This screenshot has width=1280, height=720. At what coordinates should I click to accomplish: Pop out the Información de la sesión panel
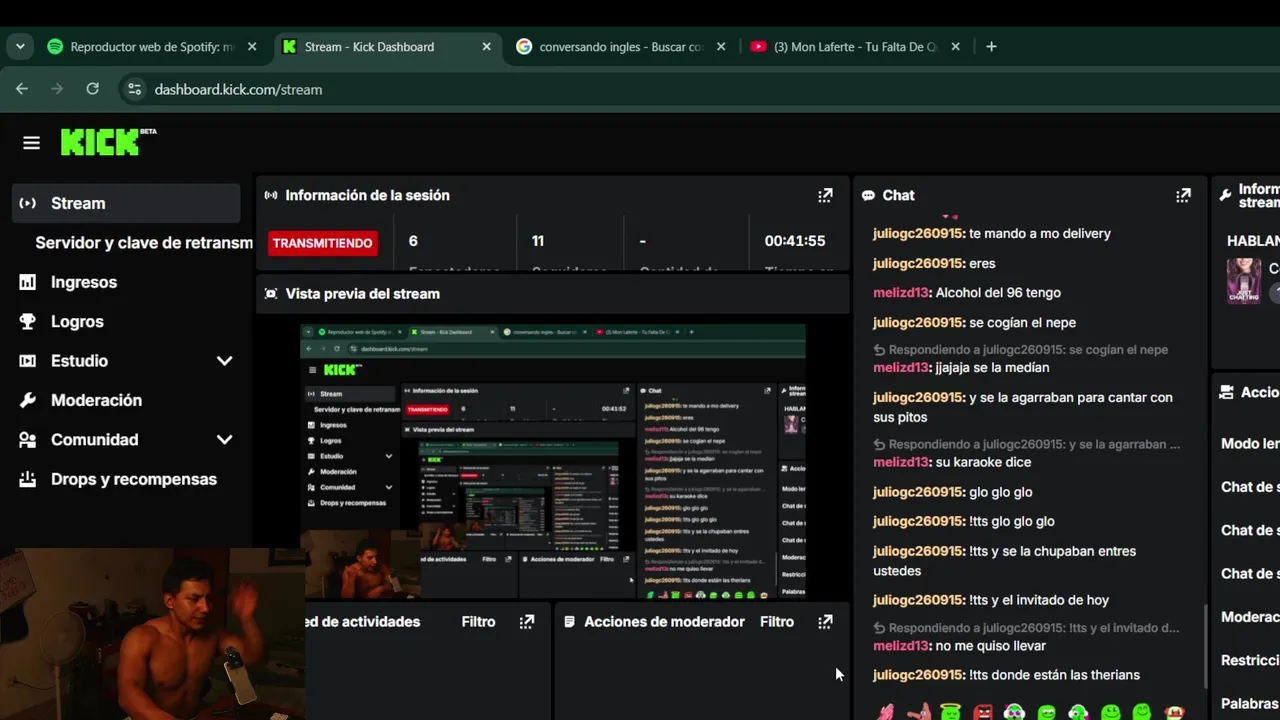tap(825, 195)
